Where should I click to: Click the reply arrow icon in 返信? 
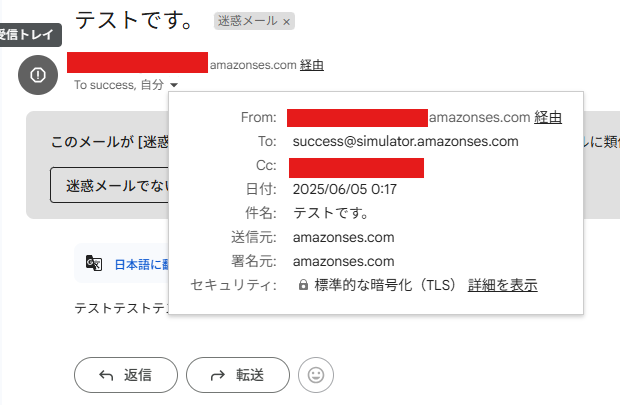[106, 375]
